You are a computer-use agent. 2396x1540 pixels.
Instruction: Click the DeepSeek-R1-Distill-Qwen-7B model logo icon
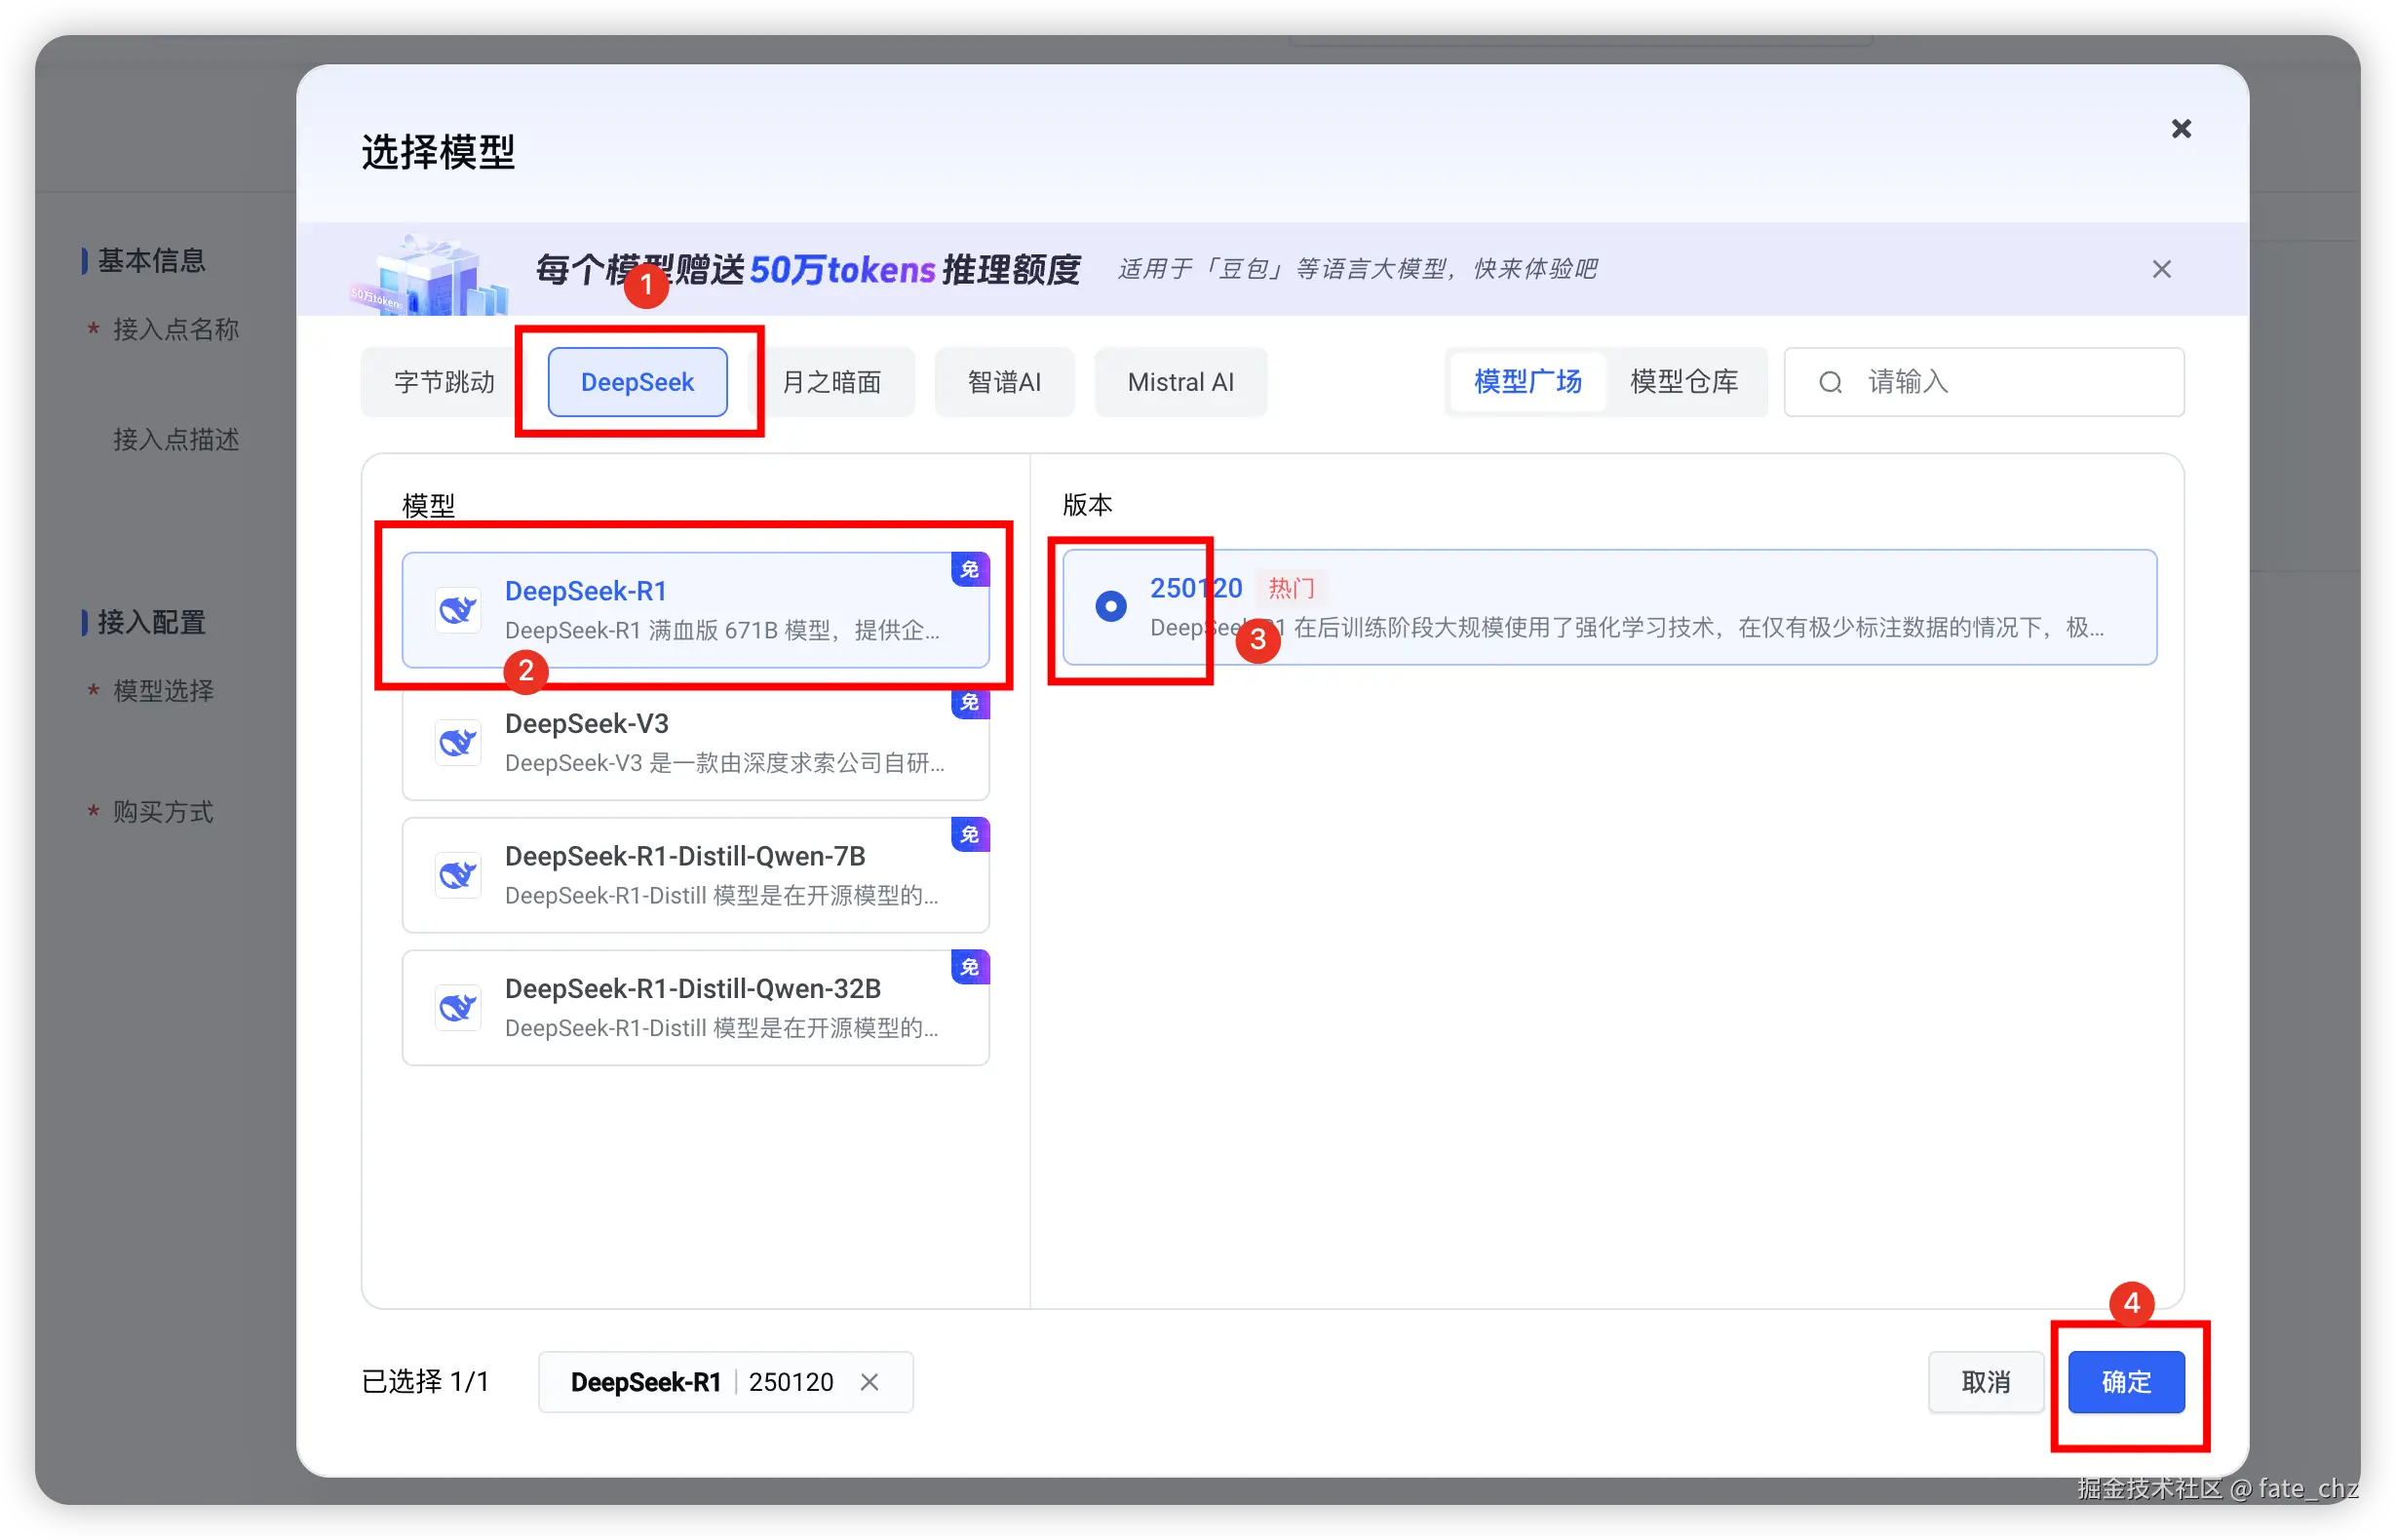(458, 875)
